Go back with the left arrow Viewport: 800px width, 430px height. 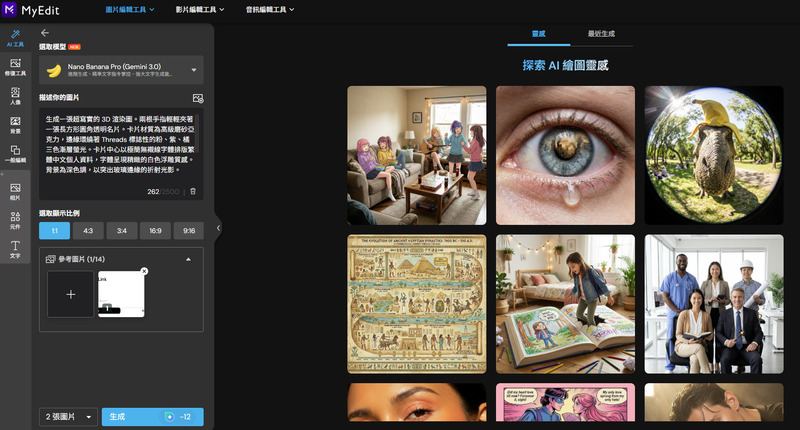[x=45, y=33]
